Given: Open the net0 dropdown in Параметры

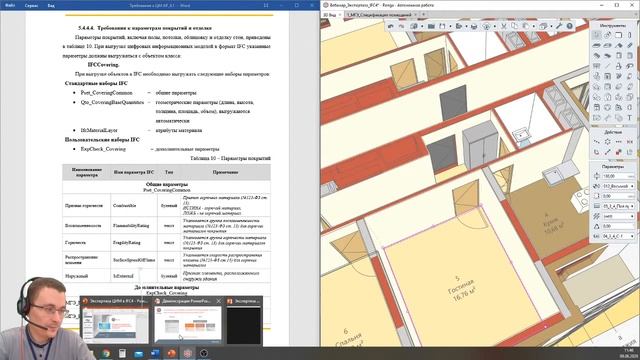Looking at the screenshot, I should point(619,216).
